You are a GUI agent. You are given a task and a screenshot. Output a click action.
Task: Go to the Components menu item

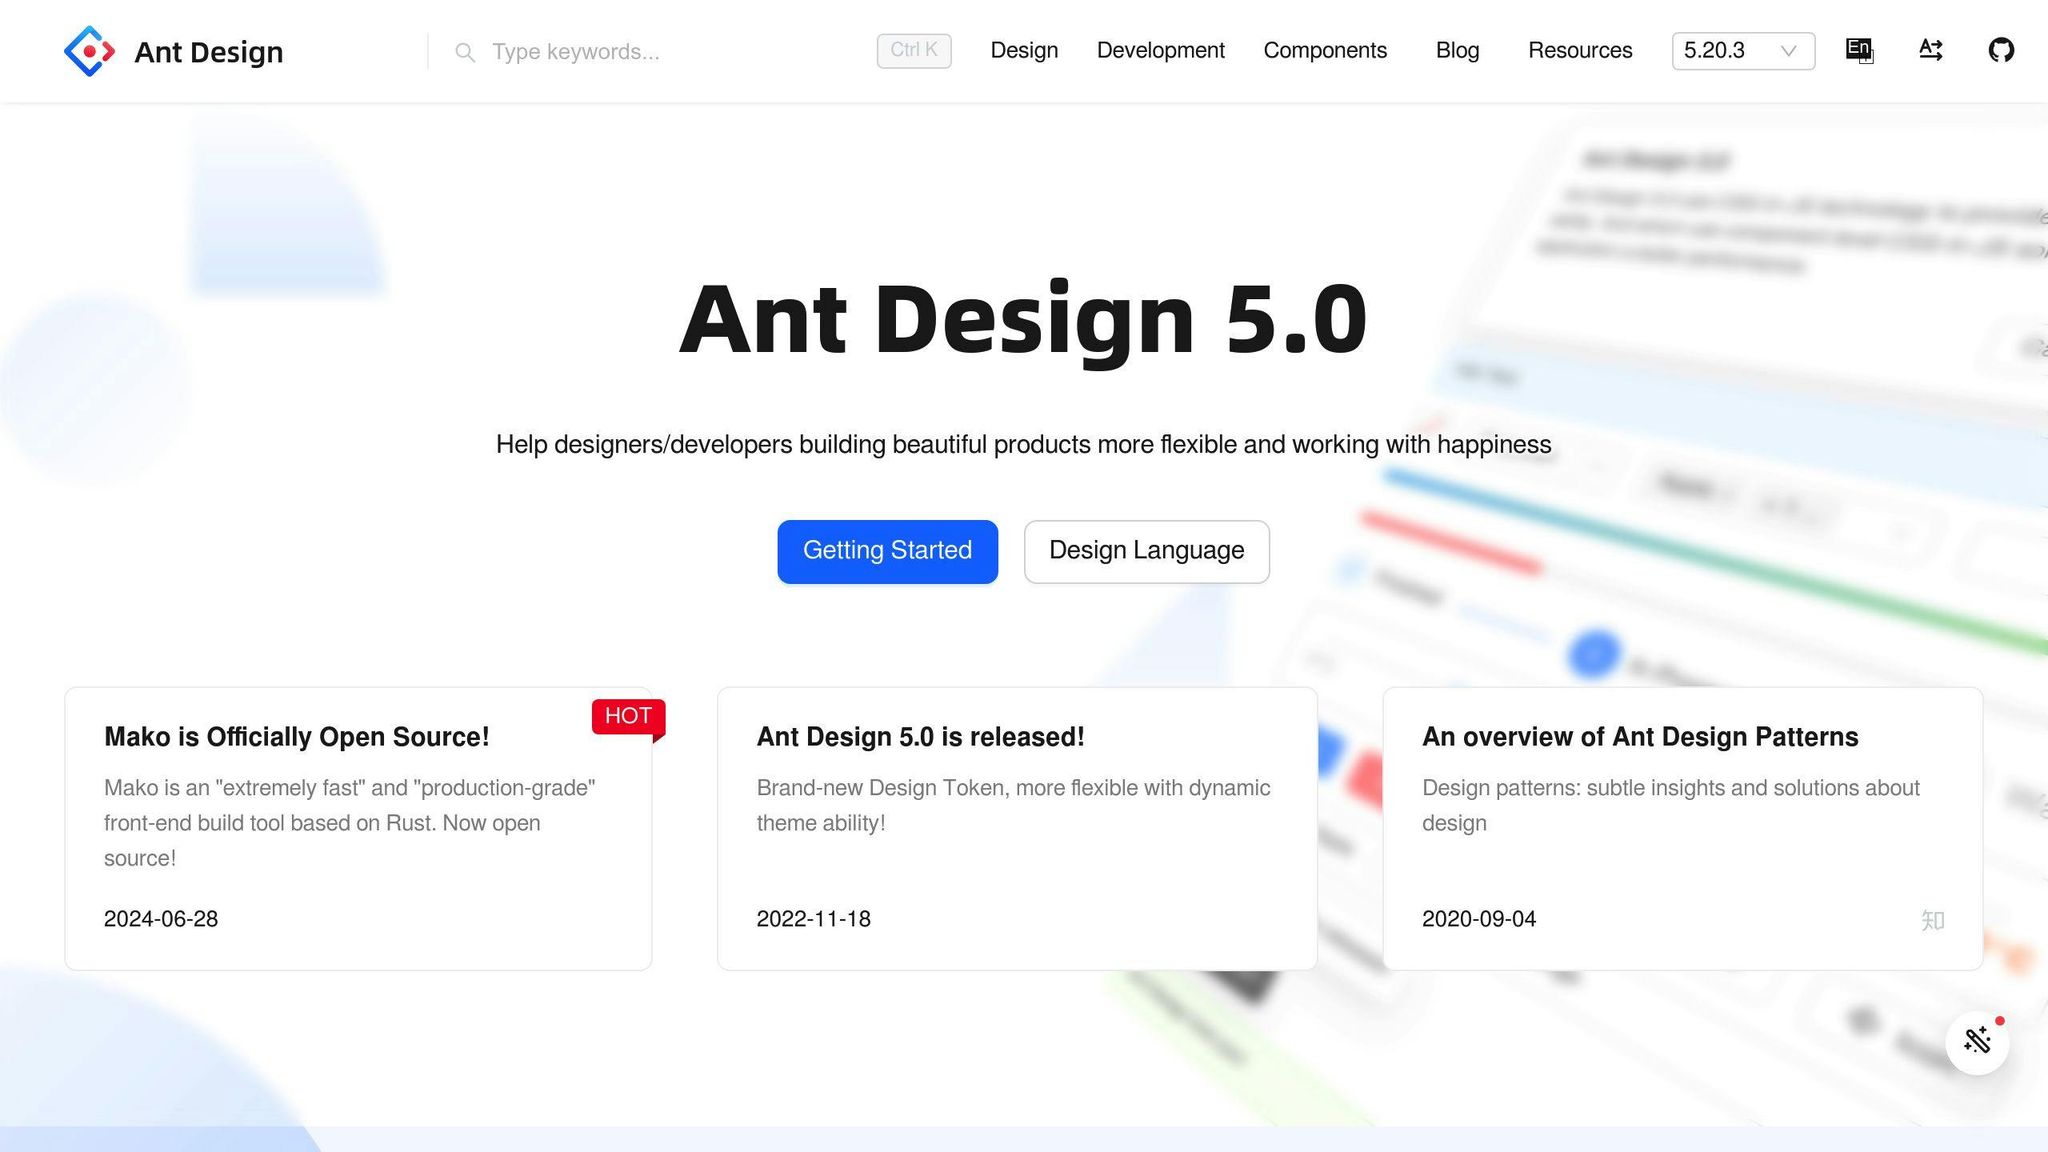click(x=1325, y=51)
